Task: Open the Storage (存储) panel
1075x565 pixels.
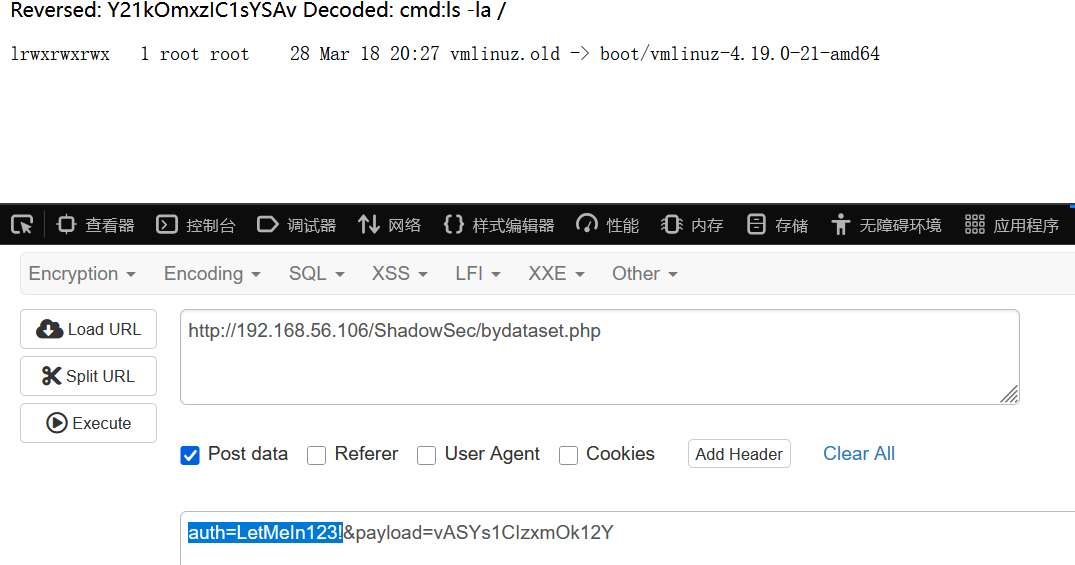Action: [x=777, y=225]
